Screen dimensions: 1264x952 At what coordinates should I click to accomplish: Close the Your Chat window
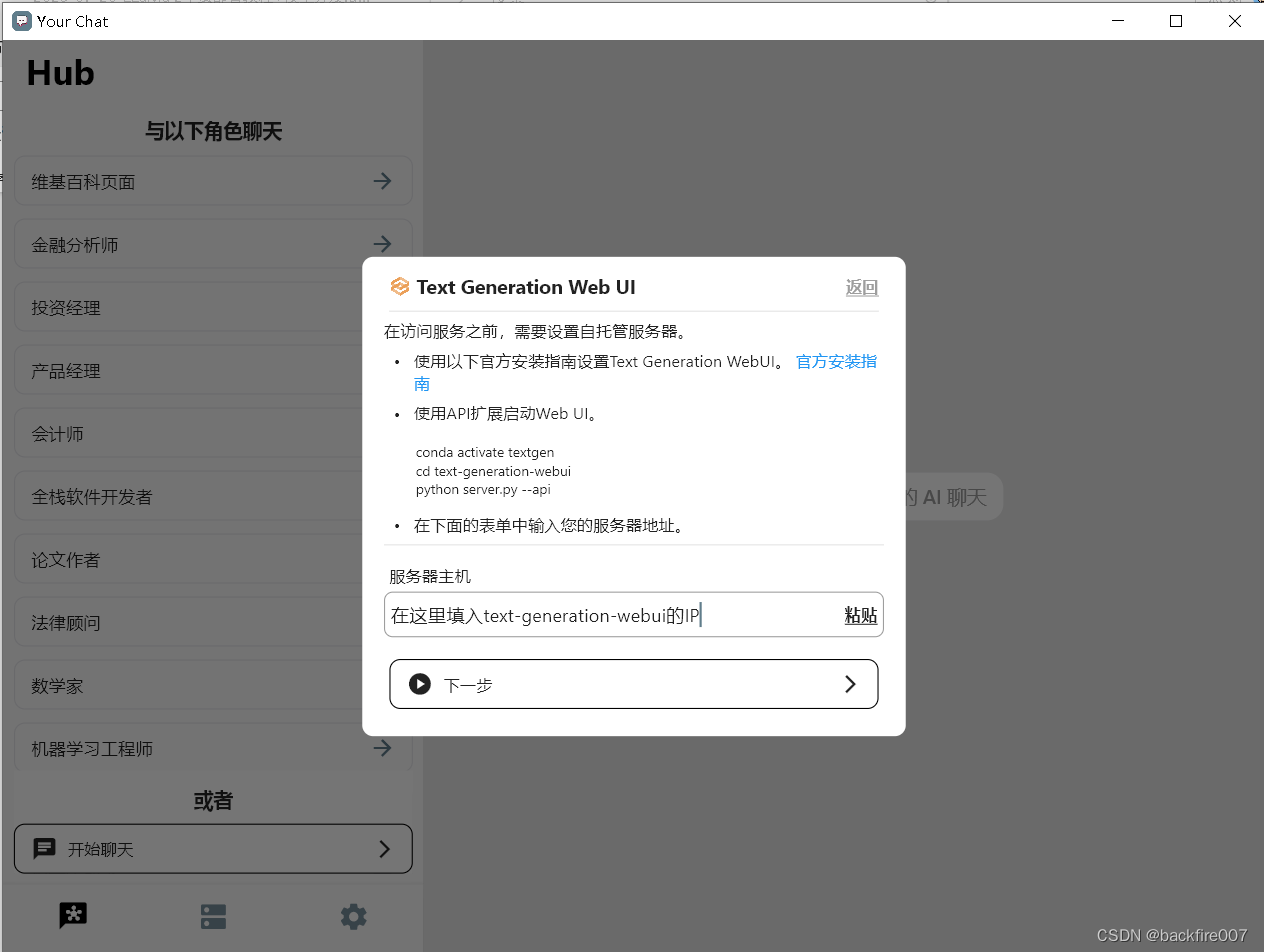click(1234, 20)
